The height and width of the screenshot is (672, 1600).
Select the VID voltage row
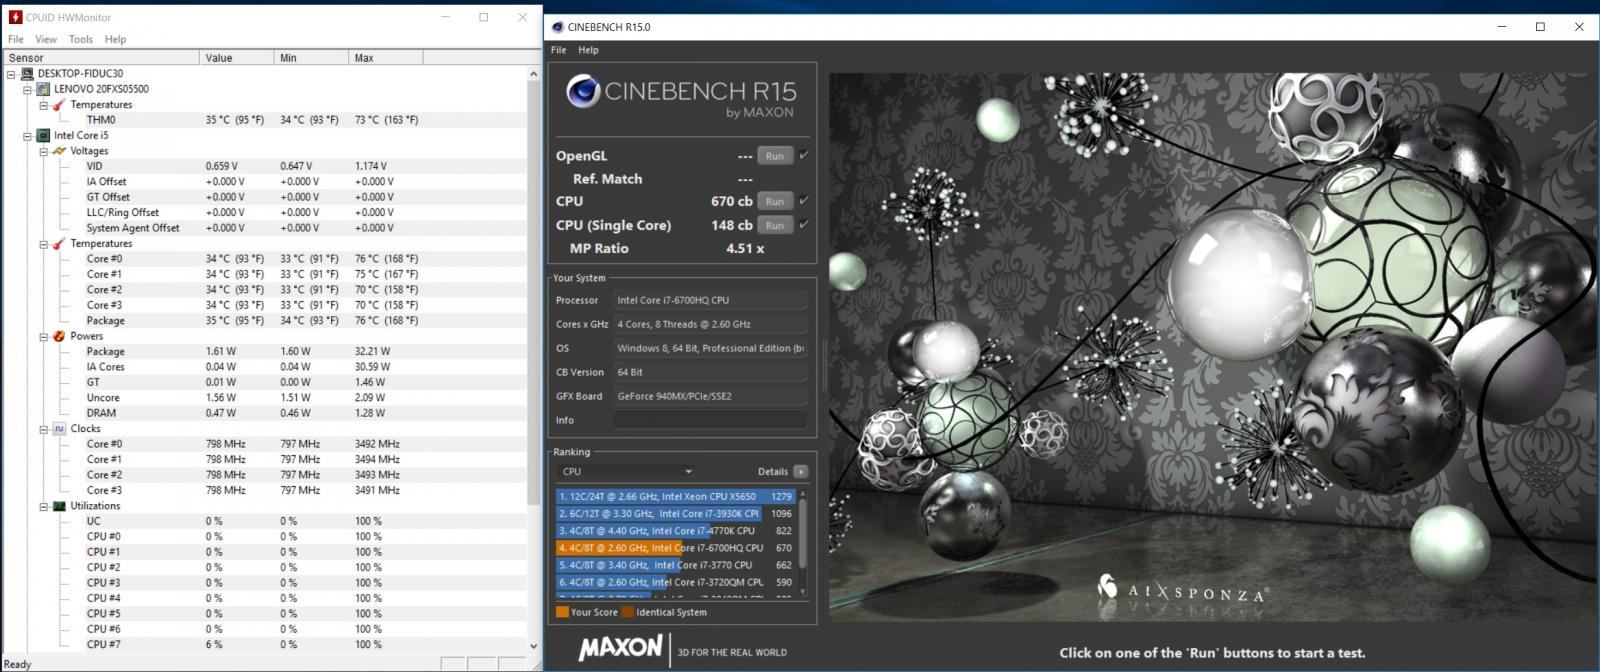pos(264,166)
